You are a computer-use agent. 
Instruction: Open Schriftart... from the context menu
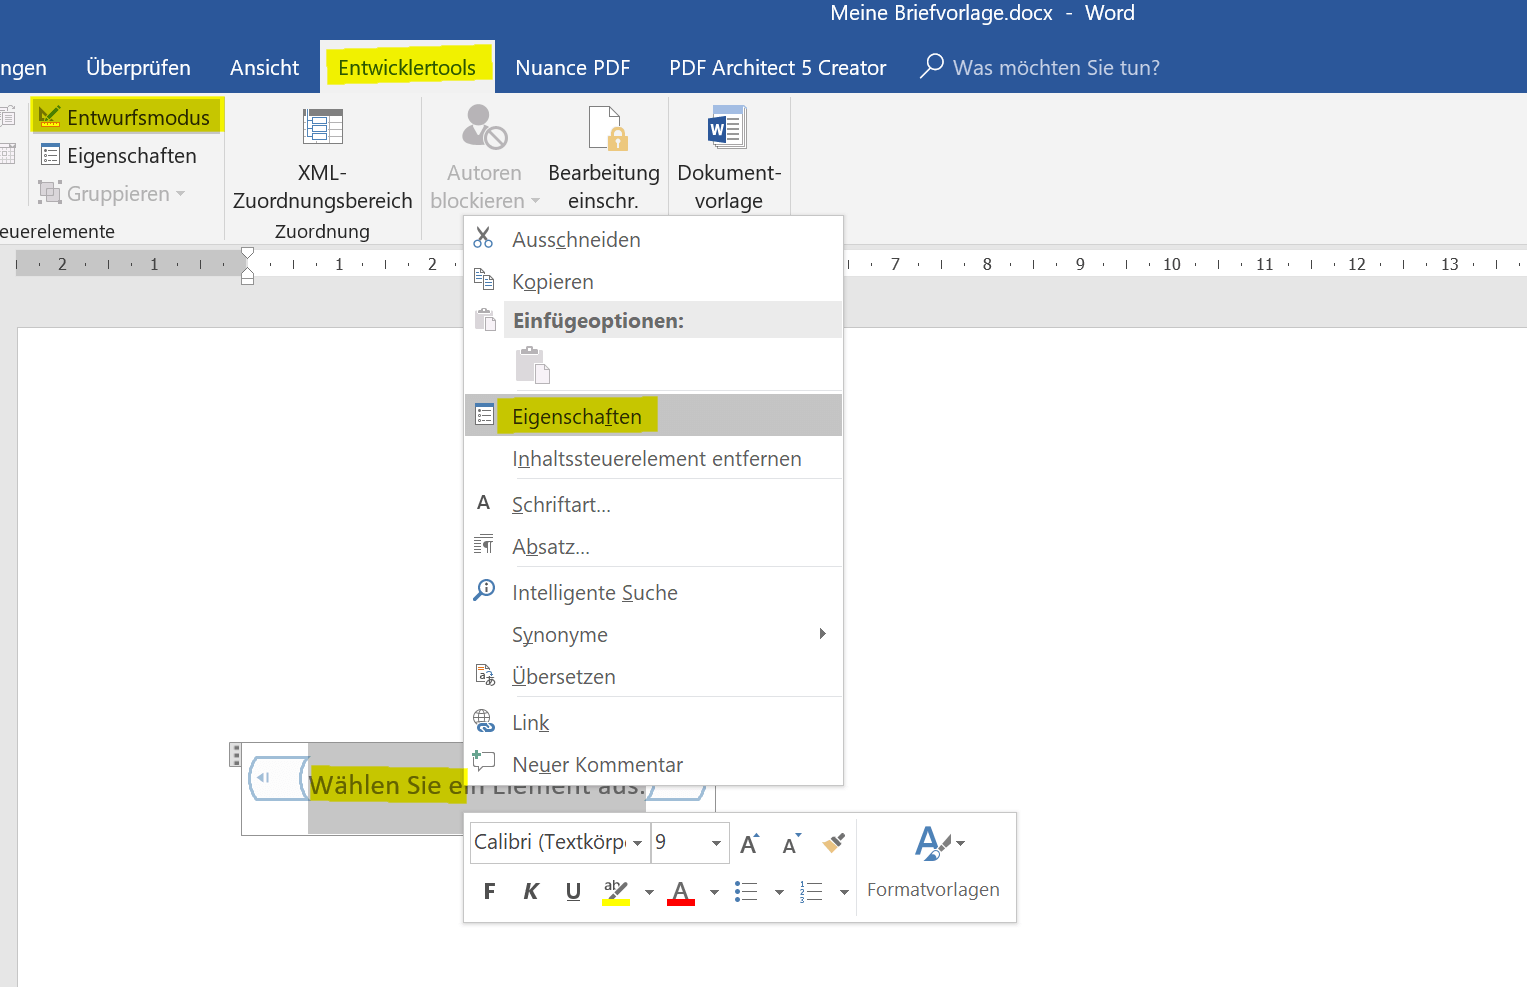point(654,504)
